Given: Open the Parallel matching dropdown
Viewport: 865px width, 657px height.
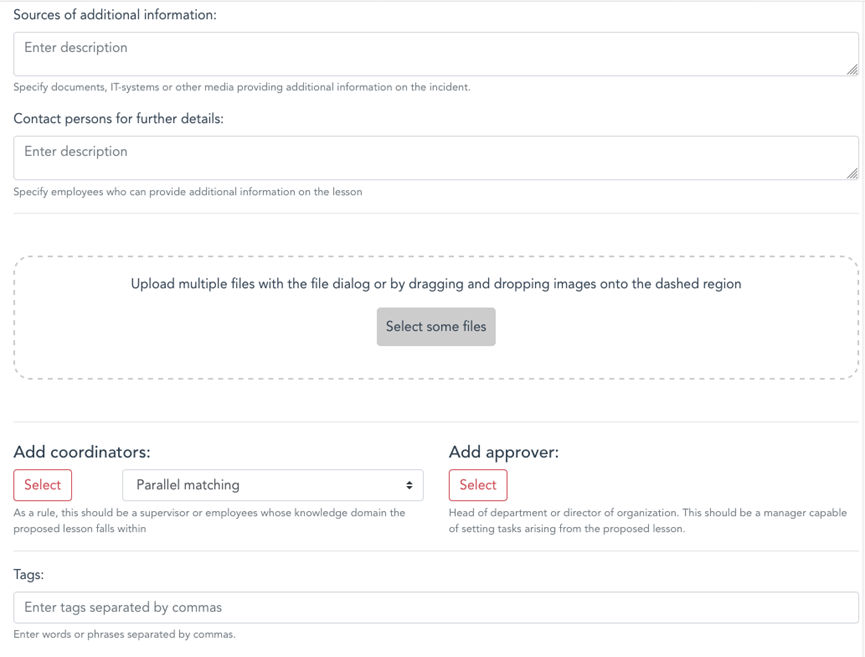Looking at the screenshot, I should 273,485.
